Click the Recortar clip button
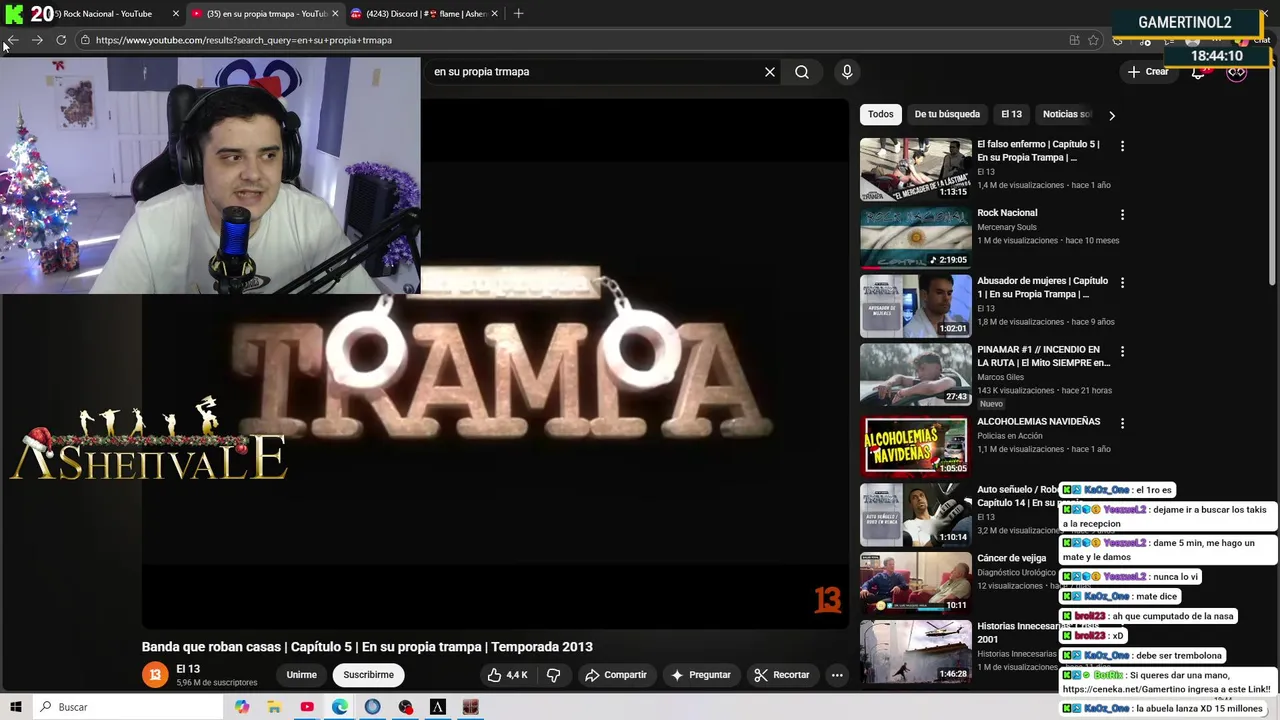The image size is (1280, 720). [782, 675]
